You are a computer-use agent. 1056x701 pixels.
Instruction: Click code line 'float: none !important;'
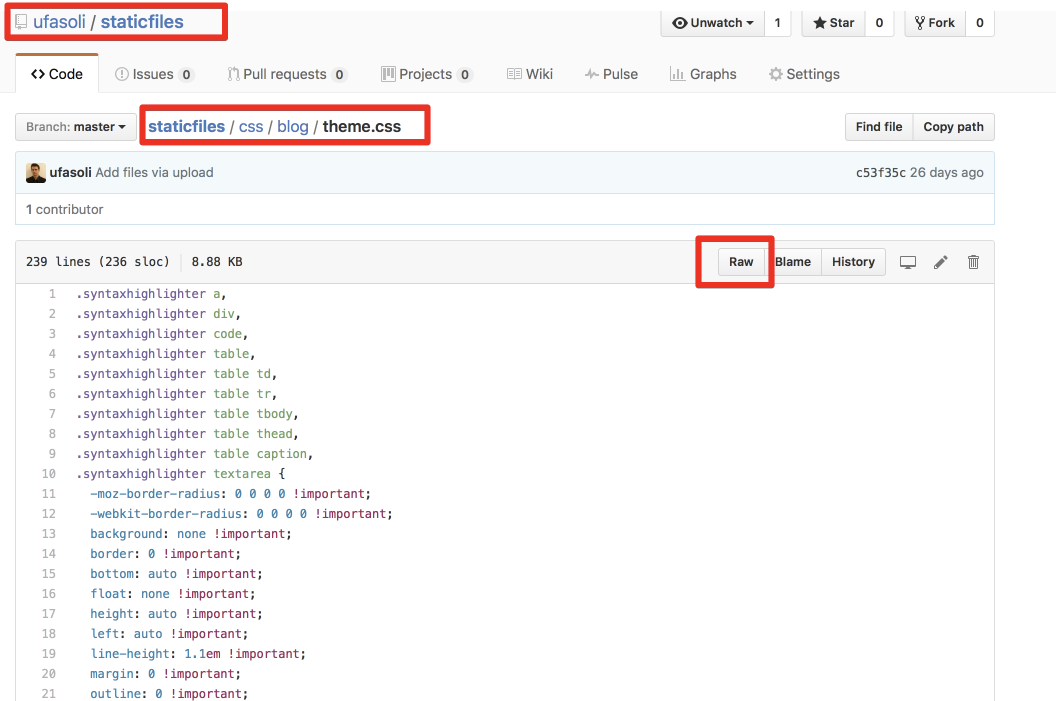(x=172, y=593)
